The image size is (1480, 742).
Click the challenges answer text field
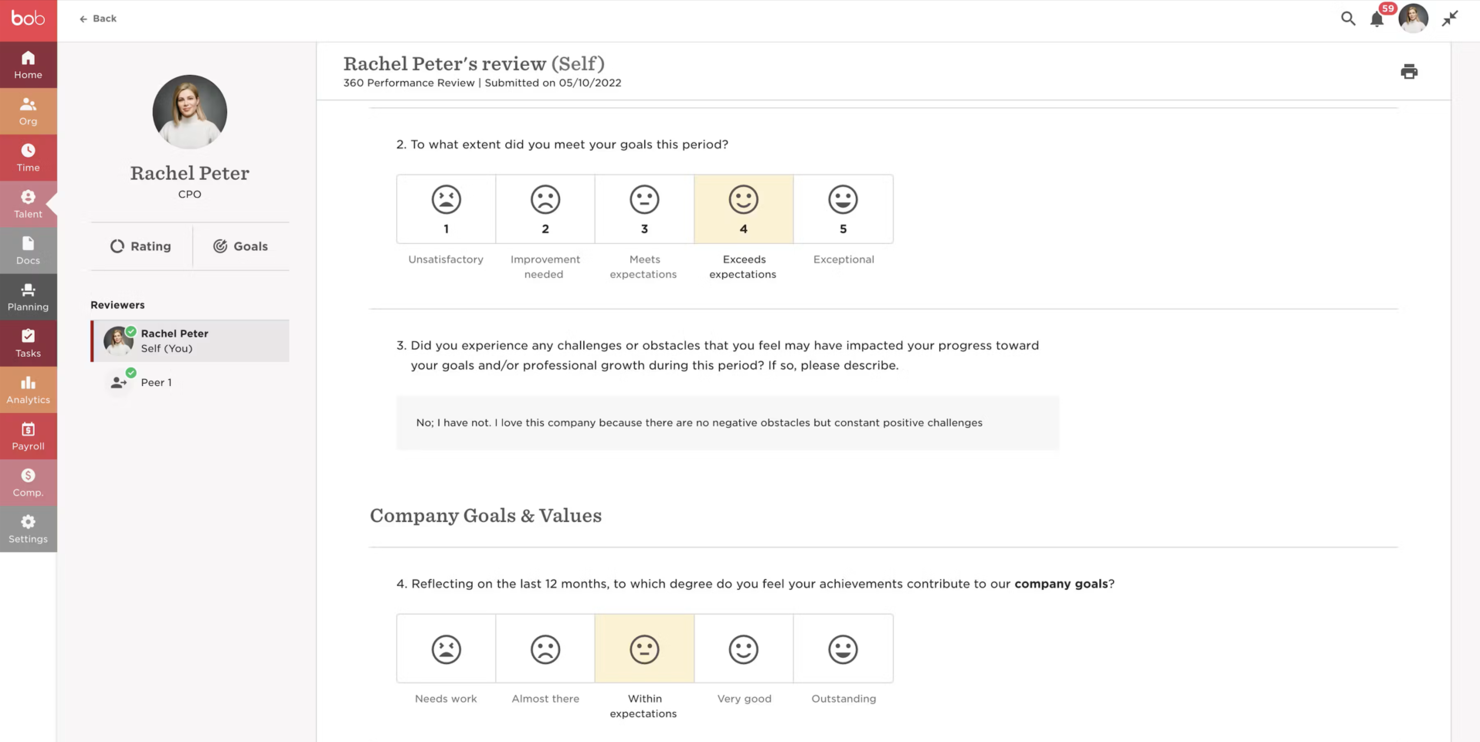pyautogui.click(x=727, y=423)
